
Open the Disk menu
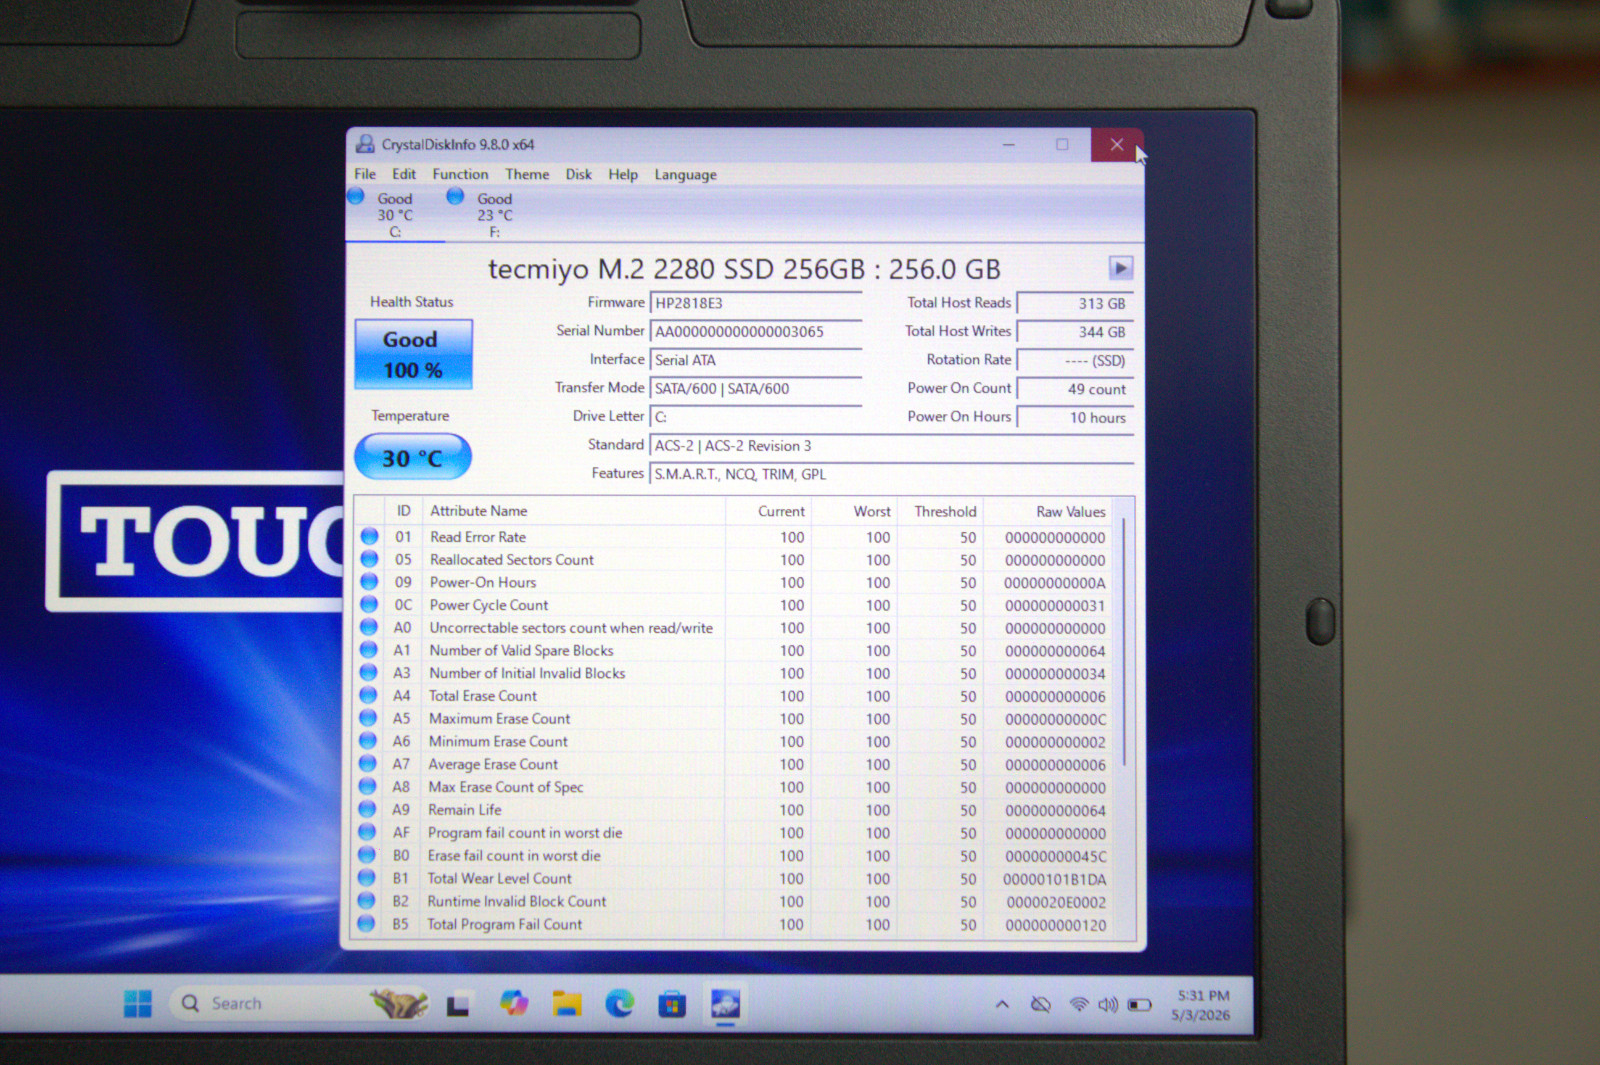tap(578, 174)
